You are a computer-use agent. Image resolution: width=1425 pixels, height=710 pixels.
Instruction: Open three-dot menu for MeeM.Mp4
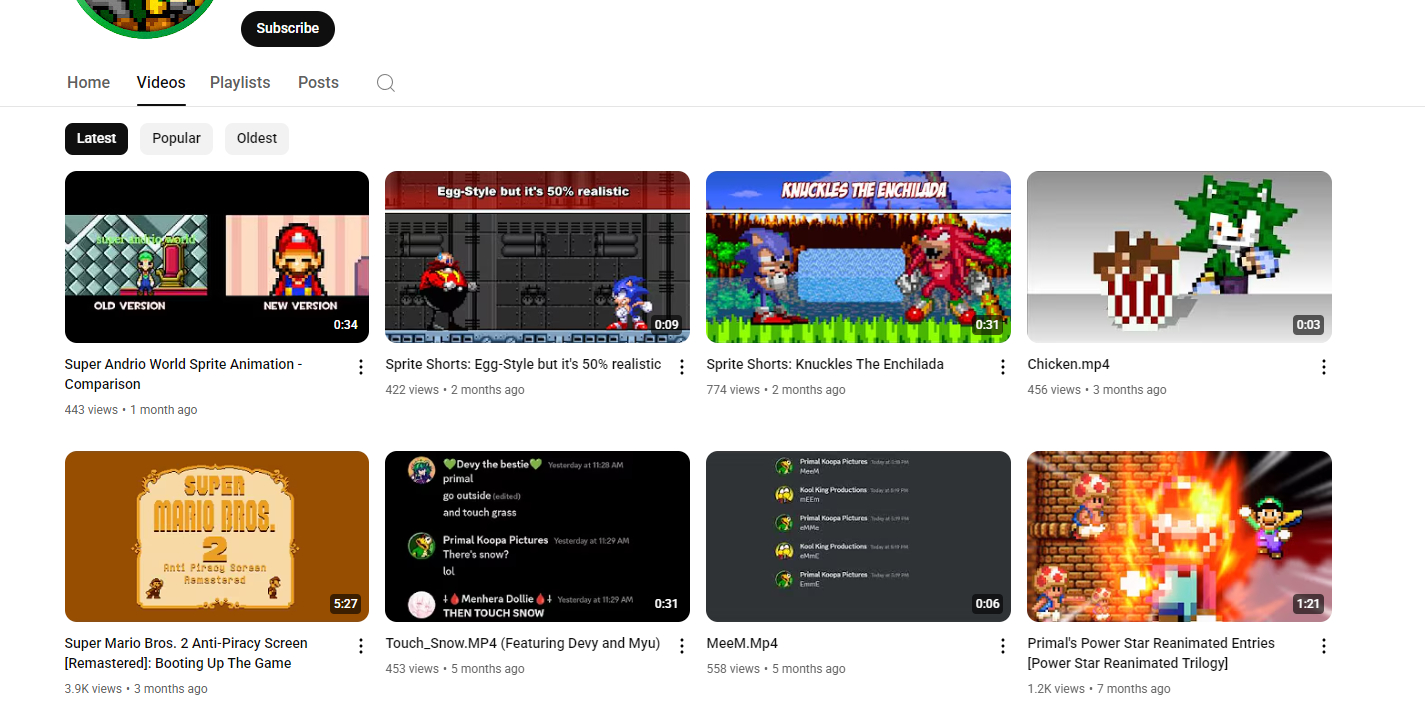1002,646
